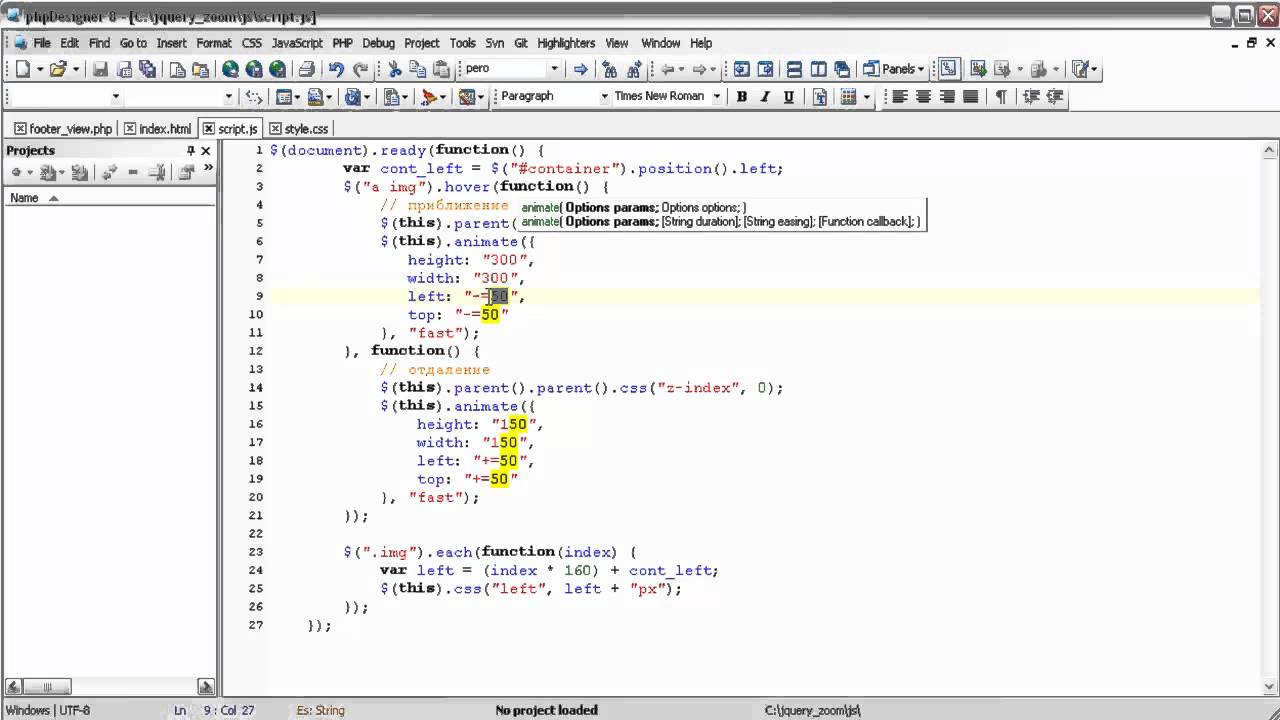The image size is (1280, 720).
Task: Open the Debug menu
Action: pos(378,43)
